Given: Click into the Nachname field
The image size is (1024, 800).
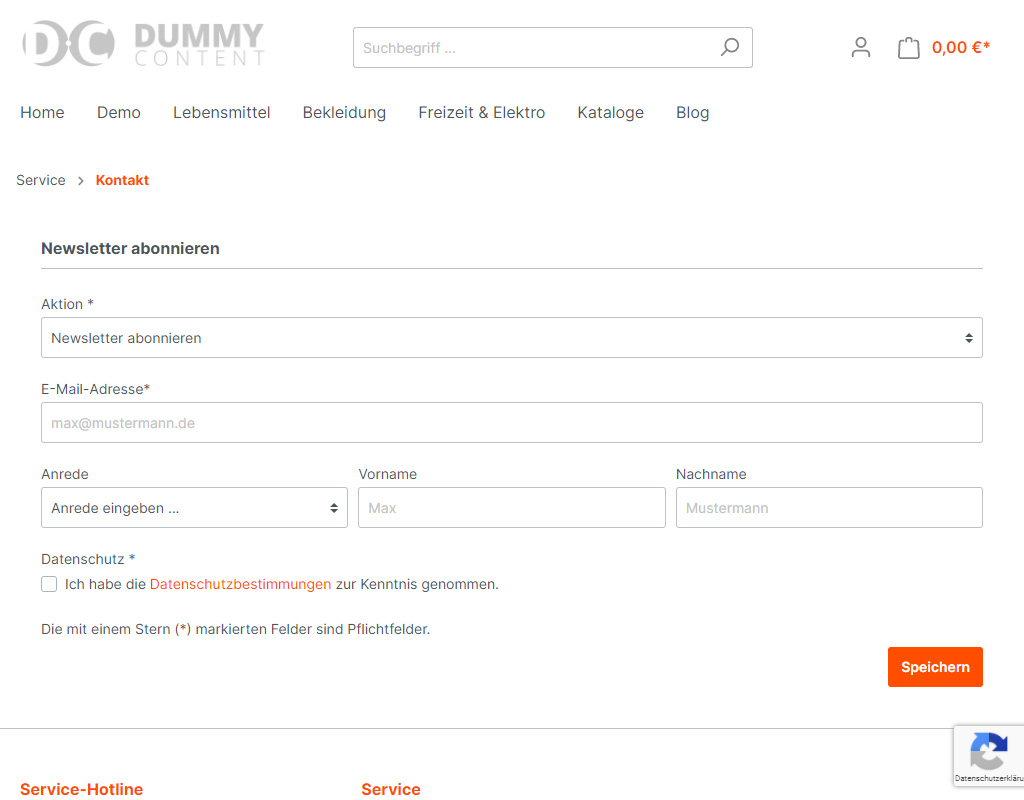Looking at the screenshot, I should coord(828,508).
